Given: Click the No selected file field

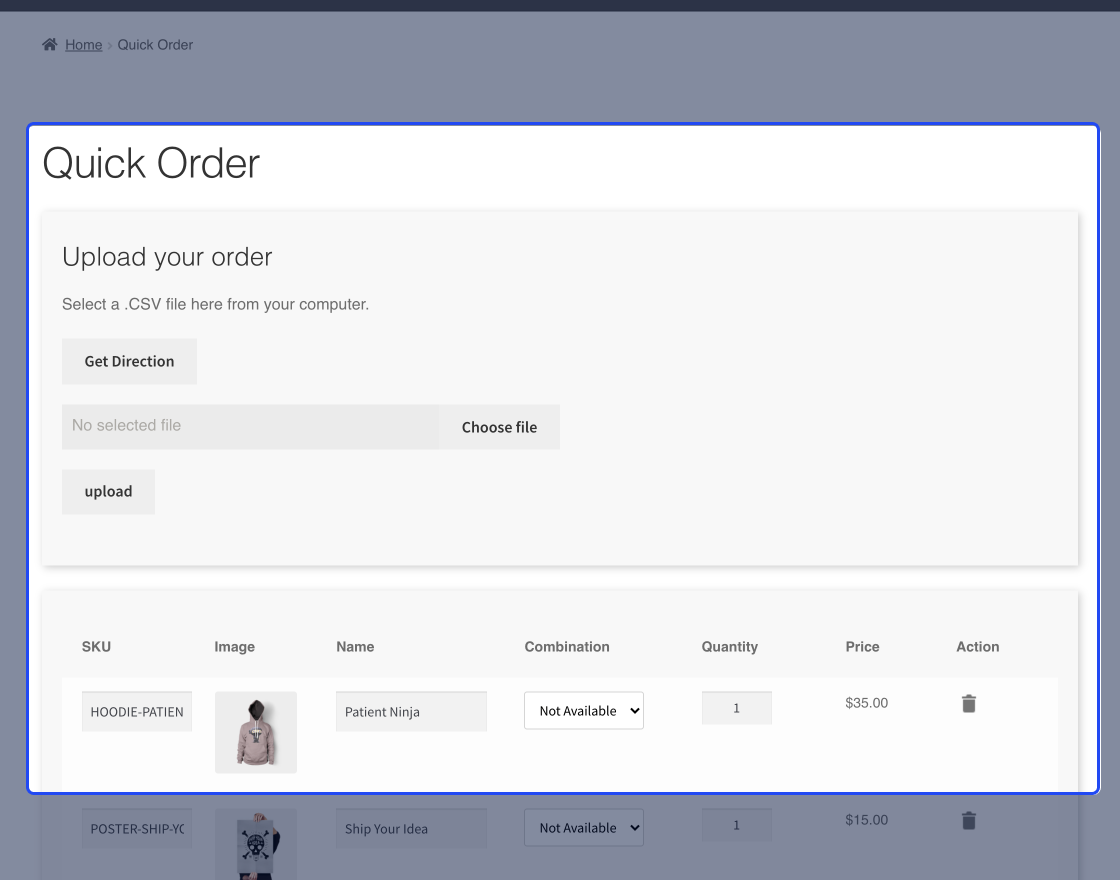Looking at the screenshot, I should tap(250, 425).
